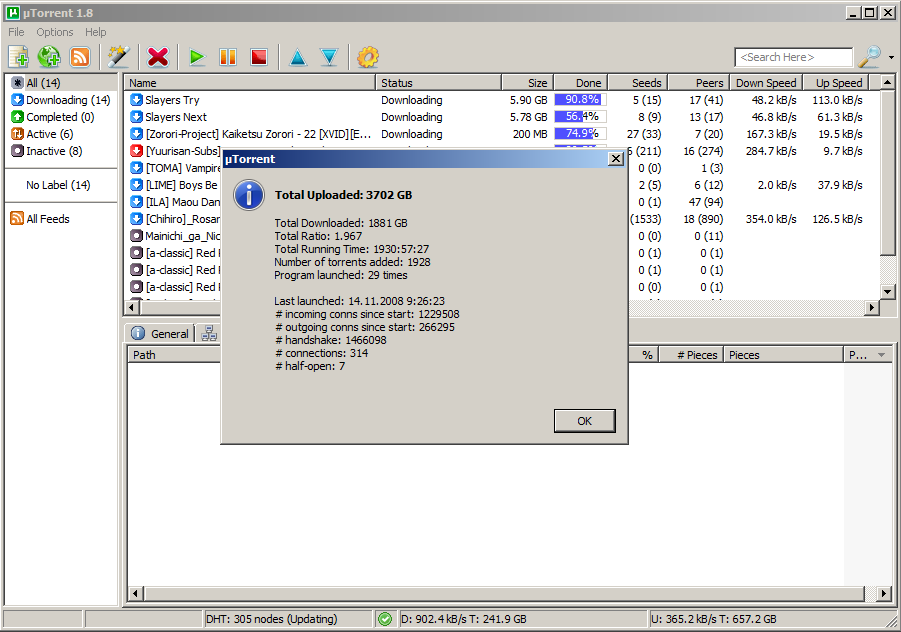The height and width of the screenshot is (632, 901).
Task: Click green network status check icon
Action: [385, 619]
